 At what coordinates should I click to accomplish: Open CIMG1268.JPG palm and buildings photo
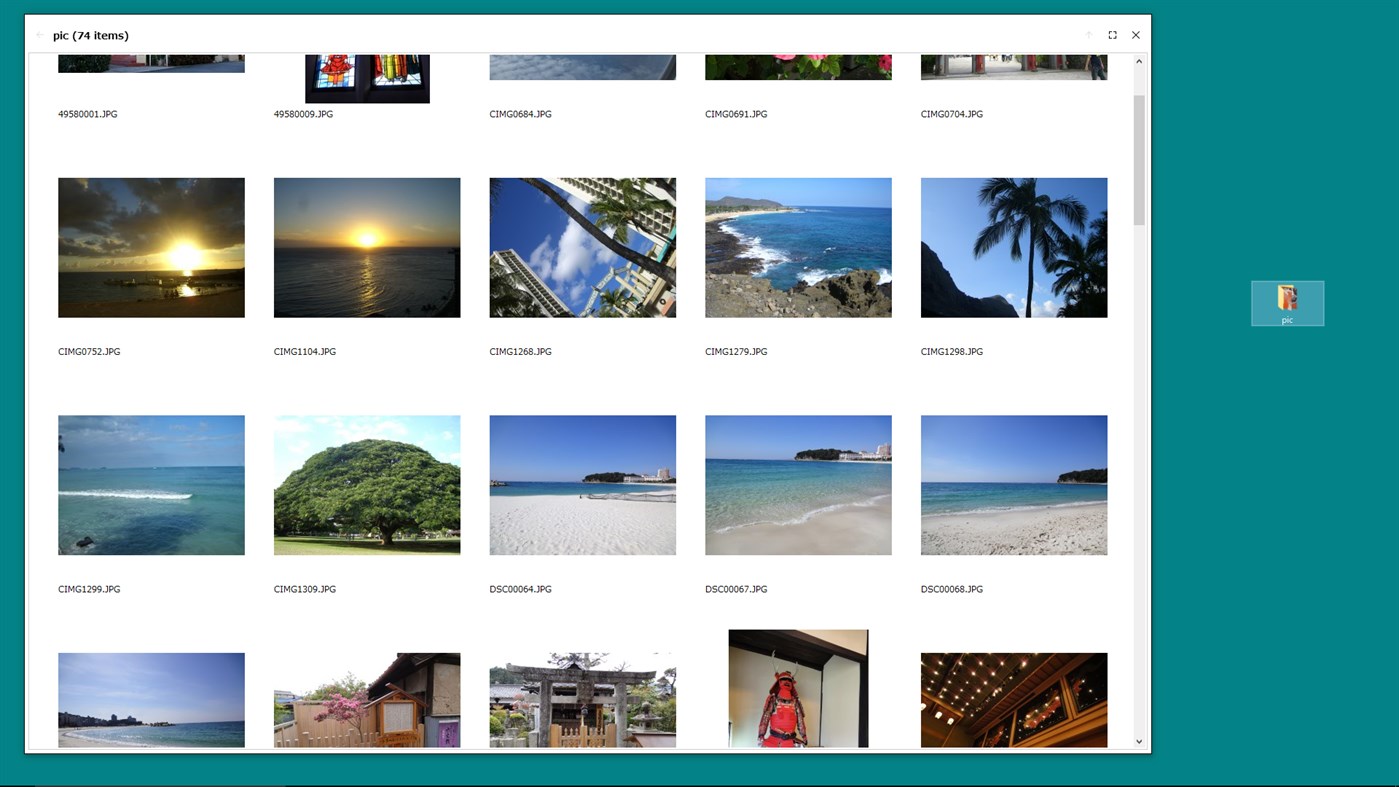pos(582,247)
